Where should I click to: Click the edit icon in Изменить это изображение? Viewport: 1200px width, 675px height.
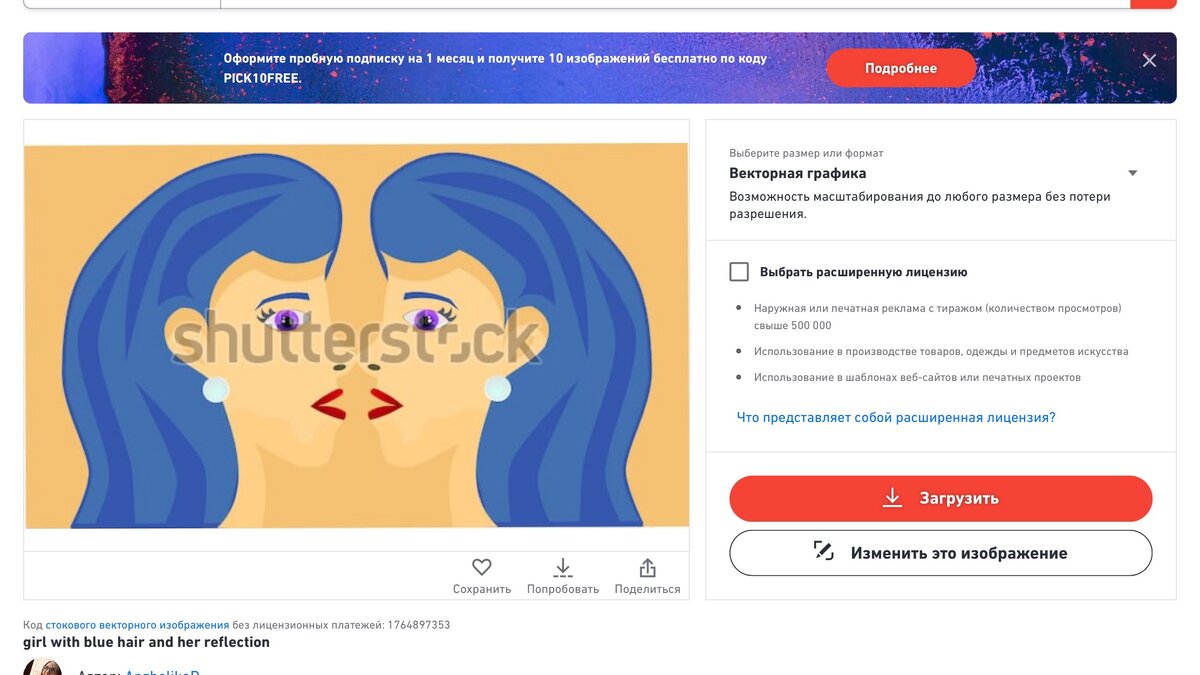click(823, 551)
